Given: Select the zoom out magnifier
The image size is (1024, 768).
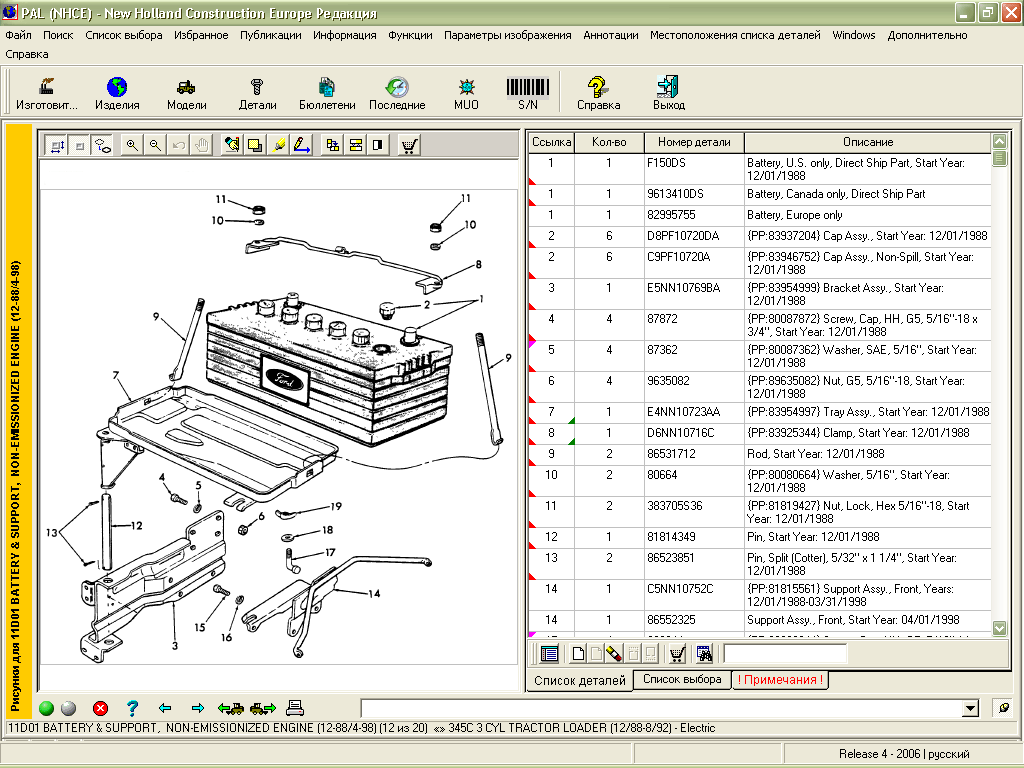Looking at the screenshot, I should (155, 146).
